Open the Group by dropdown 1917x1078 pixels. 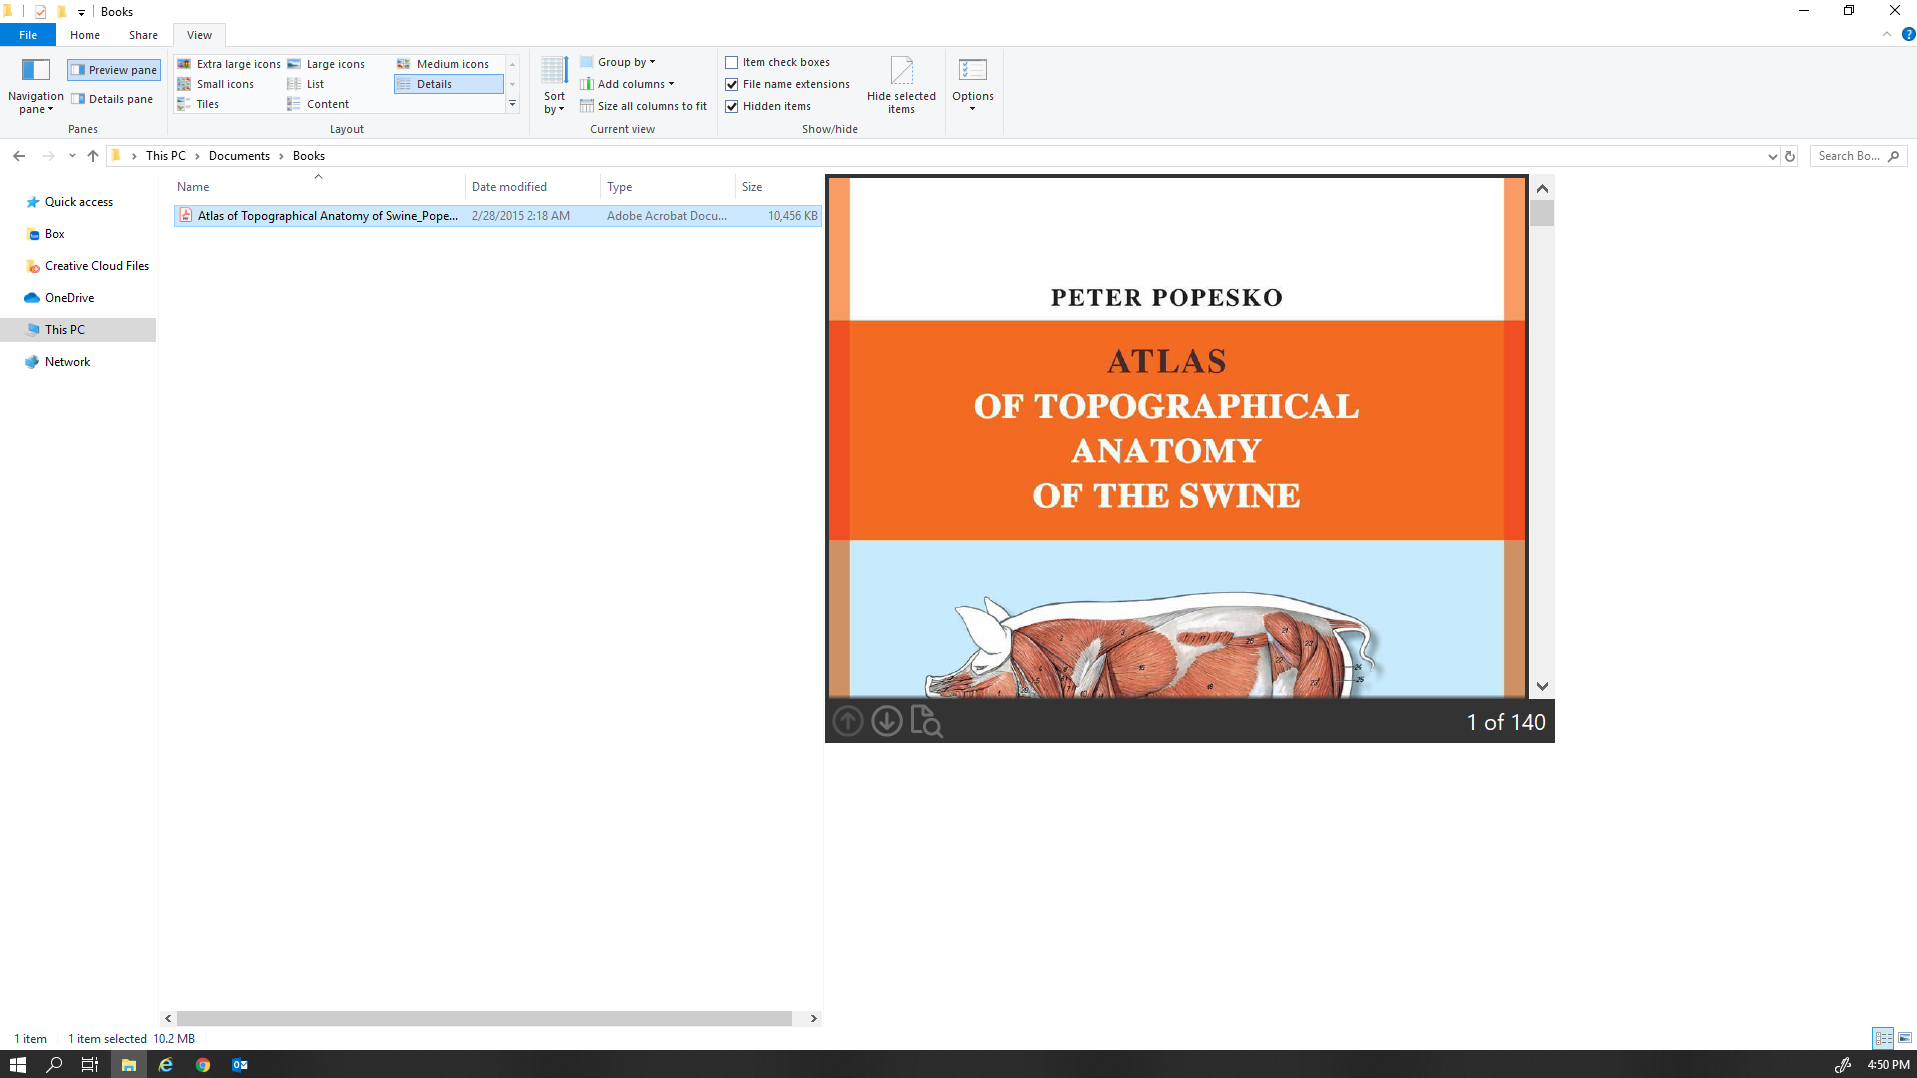(x=618, y=62)
